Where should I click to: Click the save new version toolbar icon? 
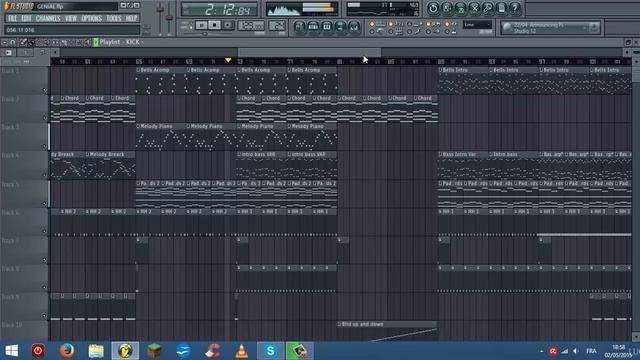click(x=447, y=8)
